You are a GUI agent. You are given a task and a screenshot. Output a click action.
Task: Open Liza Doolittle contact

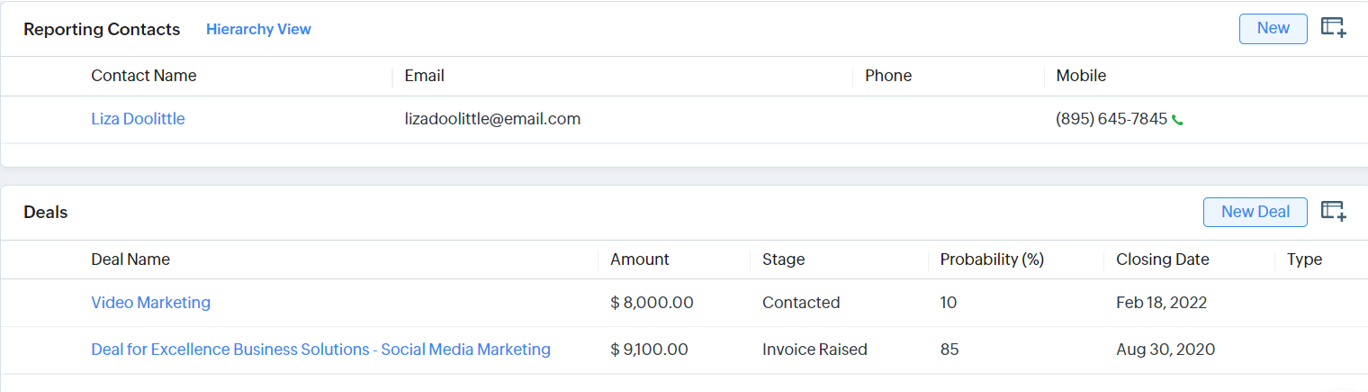tap(138, 119)
